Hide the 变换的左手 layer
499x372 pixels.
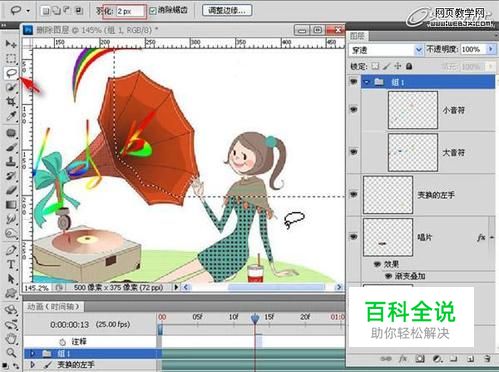[353, 194]
